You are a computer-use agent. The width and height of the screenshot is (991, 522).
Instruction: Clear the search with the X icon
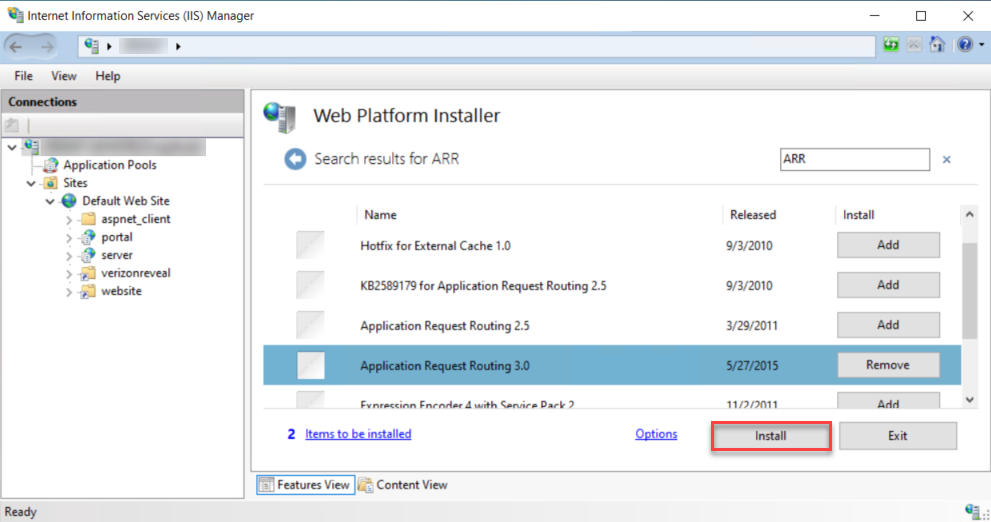(x=946, y=160)
